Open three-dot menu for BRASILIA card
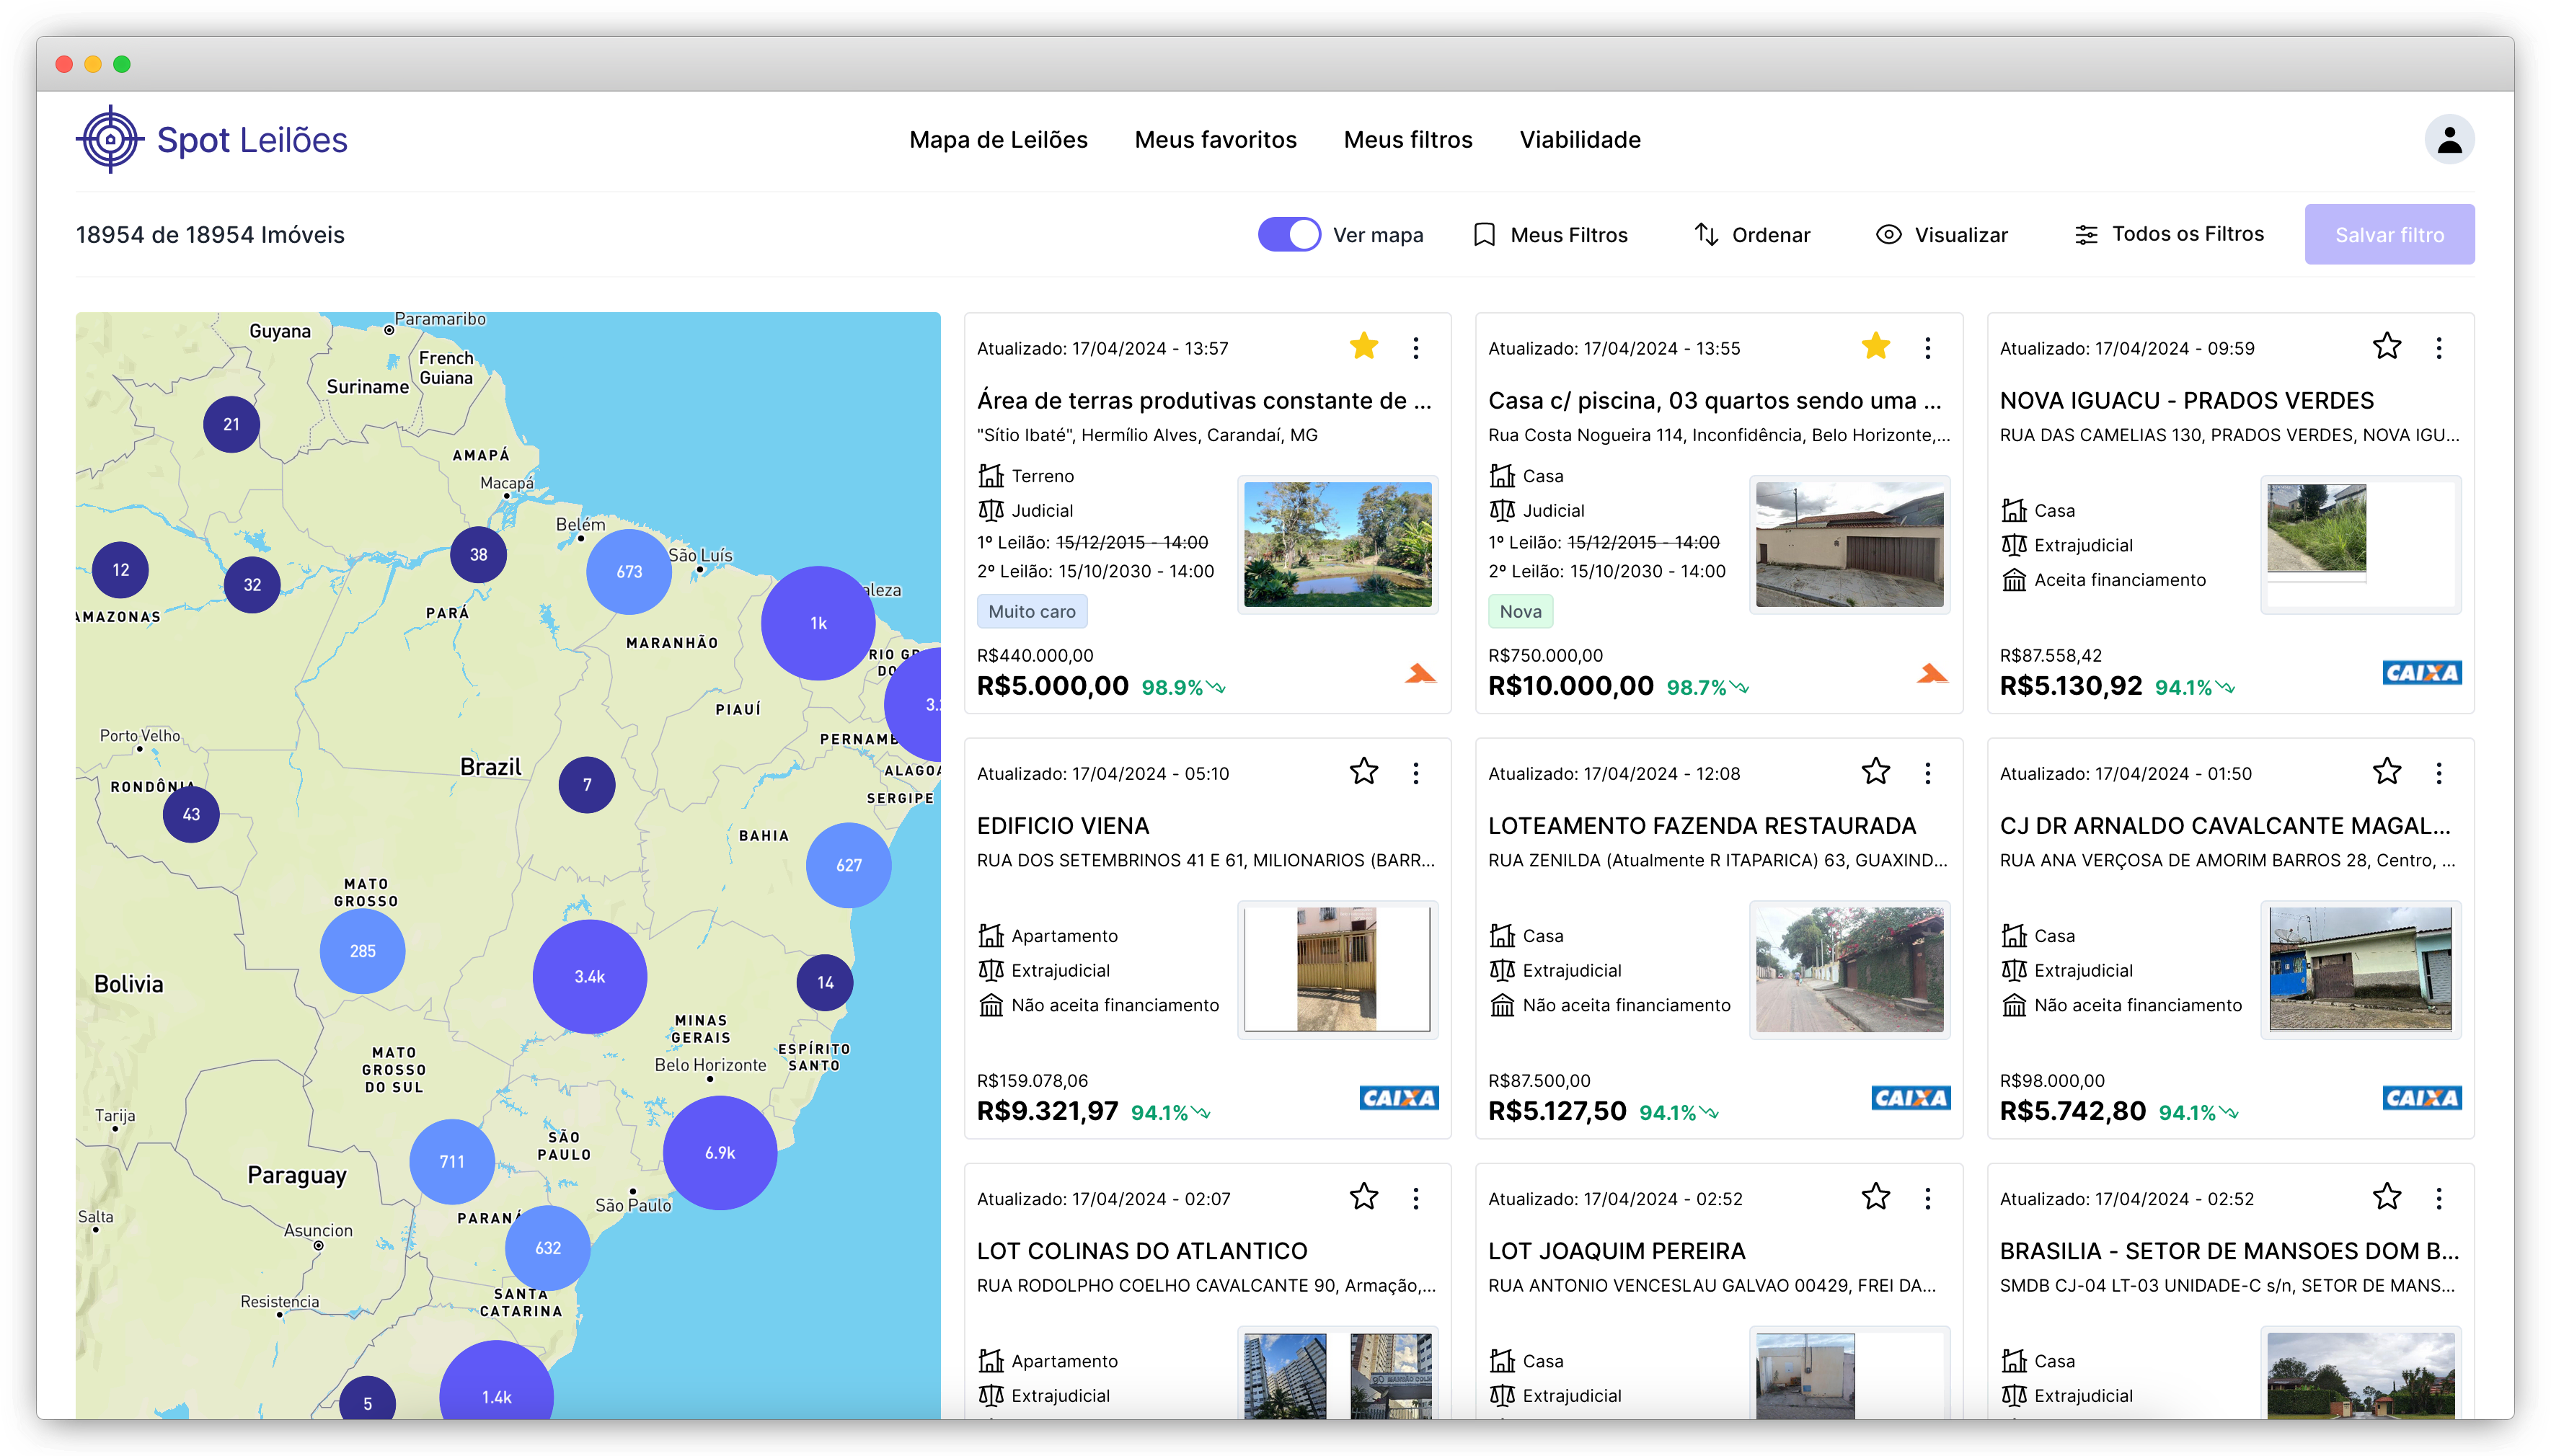 click(2438, 1197)
